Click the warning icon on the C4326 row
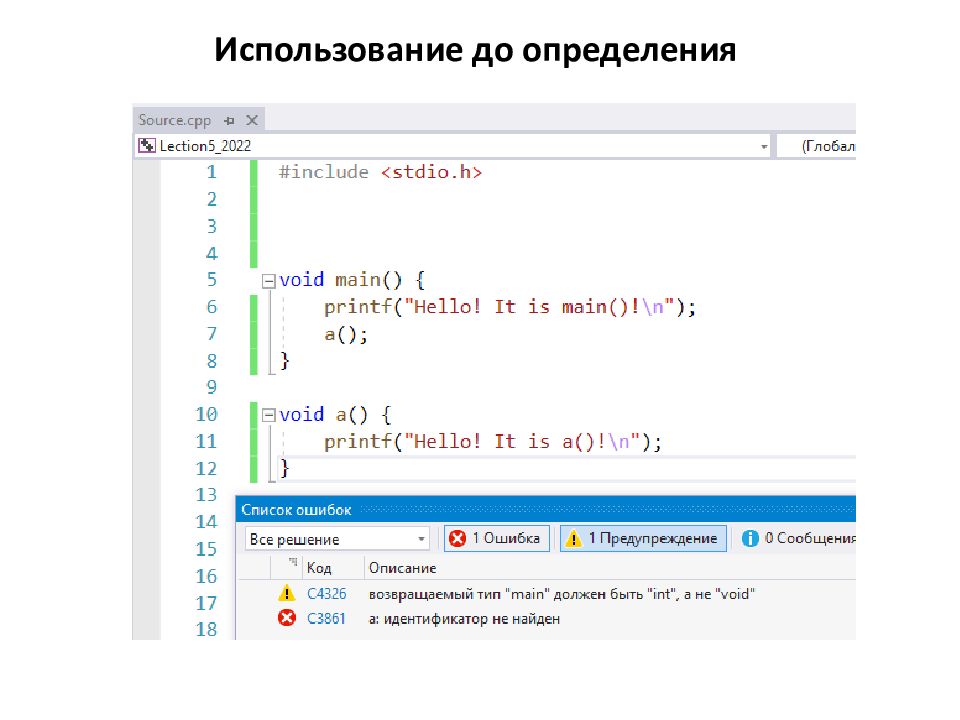Image resolution: width=960 pixels, height=720 pixels. tap(287, 593)
